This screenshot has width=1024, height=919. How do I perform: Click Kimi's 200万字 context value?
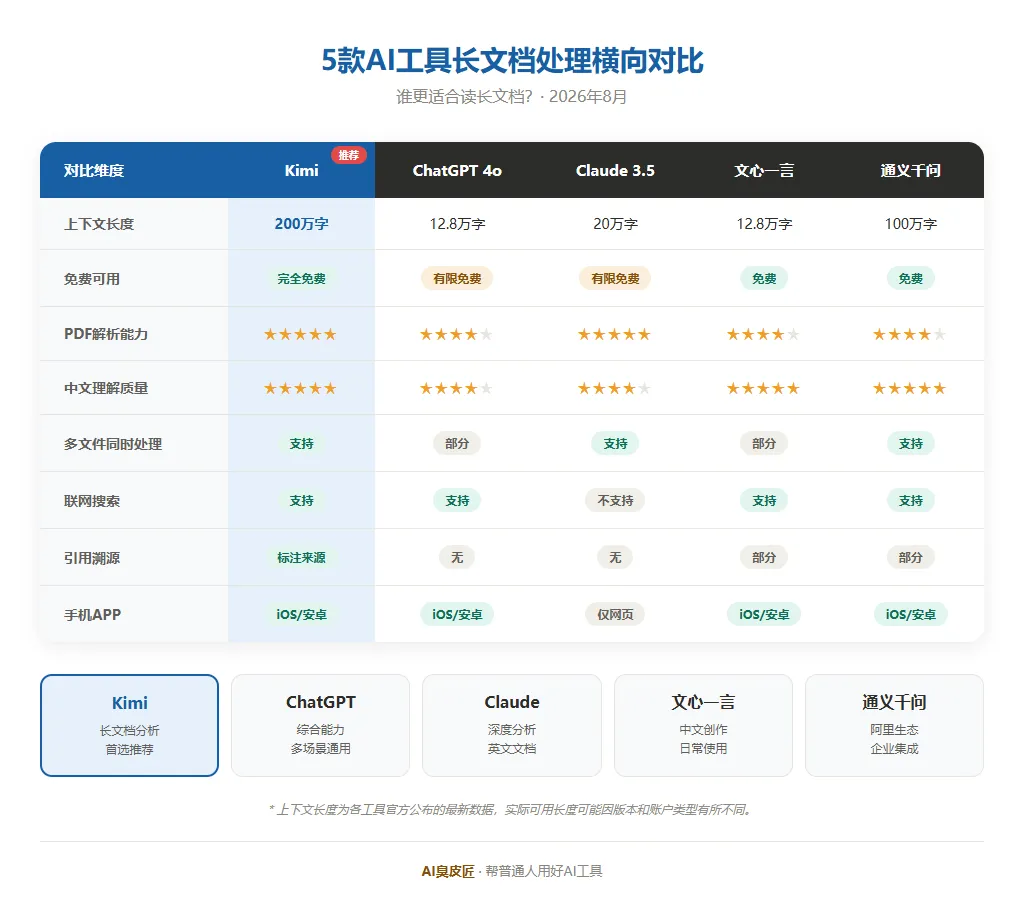pyautogui.click(x=301, y=224)
